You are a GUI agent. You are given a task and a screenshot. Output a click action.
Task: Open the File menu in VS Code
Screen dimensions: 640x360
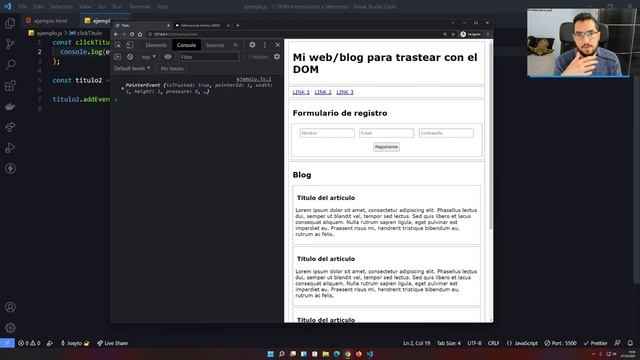click(x=23, y=7)
